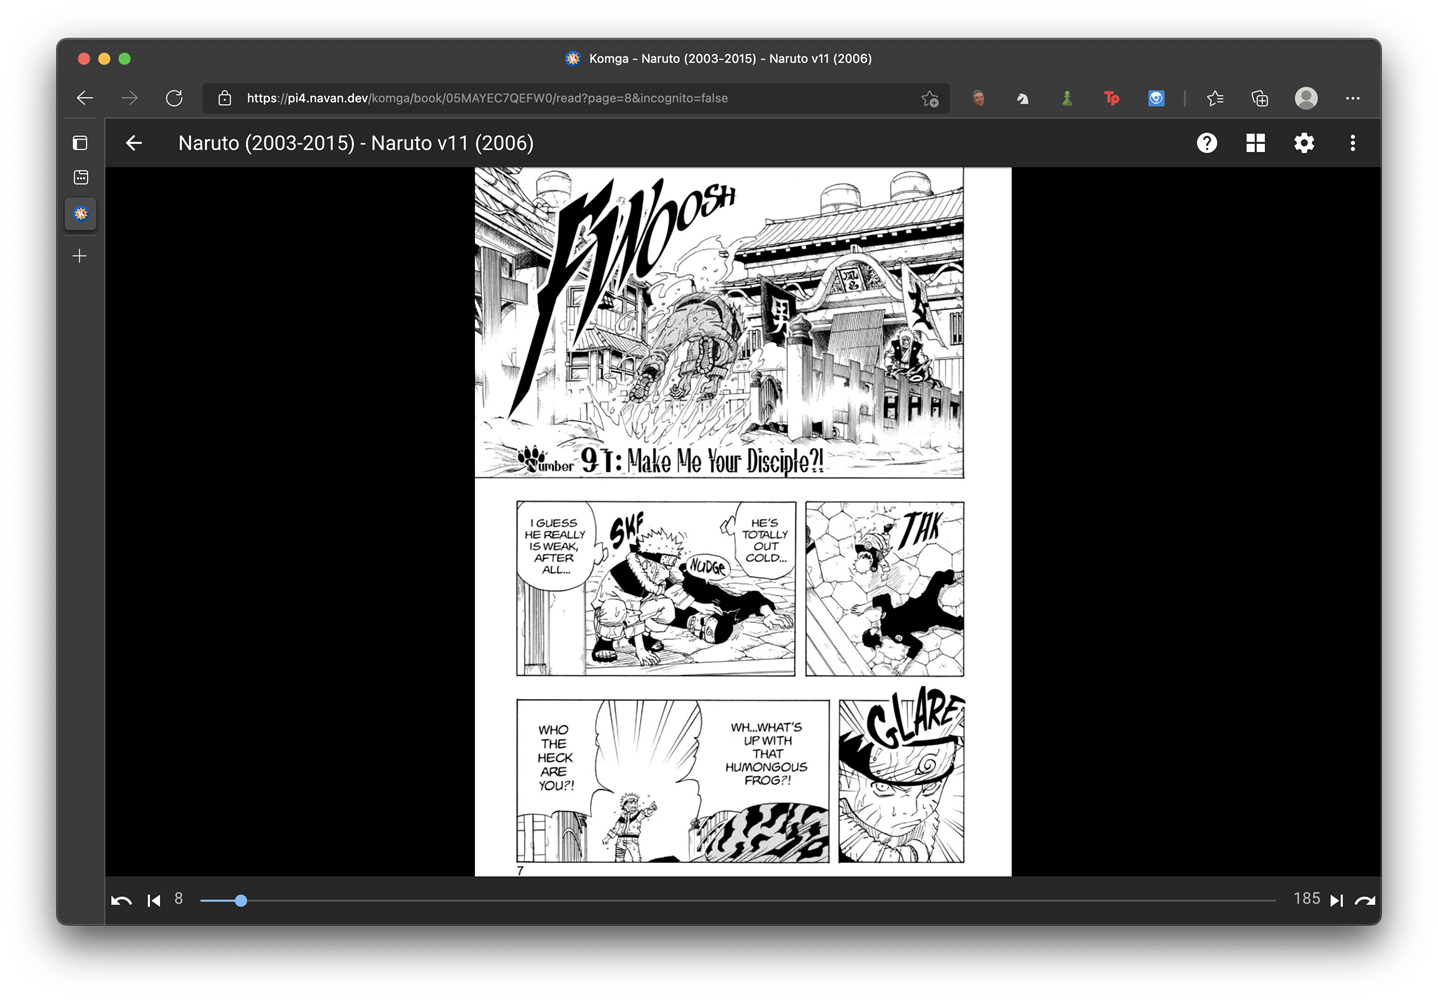Screen dimensions: 1438x1000
Task: Click the reload page button
Action: click(x=173, y=98)
